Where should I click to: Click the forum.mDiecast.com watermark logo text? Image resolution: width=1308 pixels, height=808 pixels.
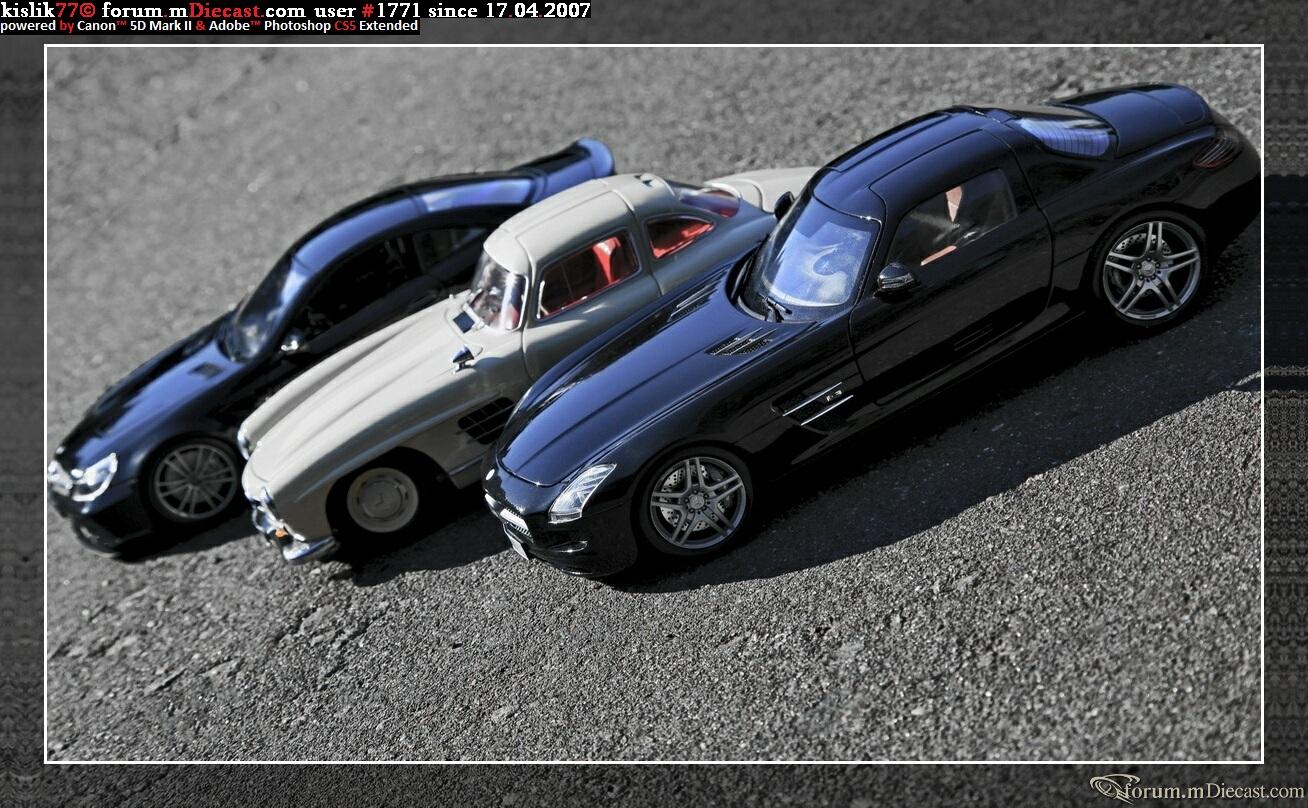pos(1197,789)
